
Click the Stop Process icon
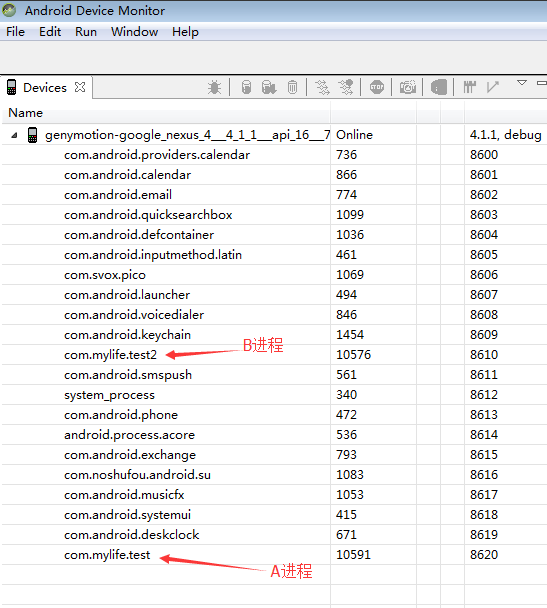pos(376,87)
